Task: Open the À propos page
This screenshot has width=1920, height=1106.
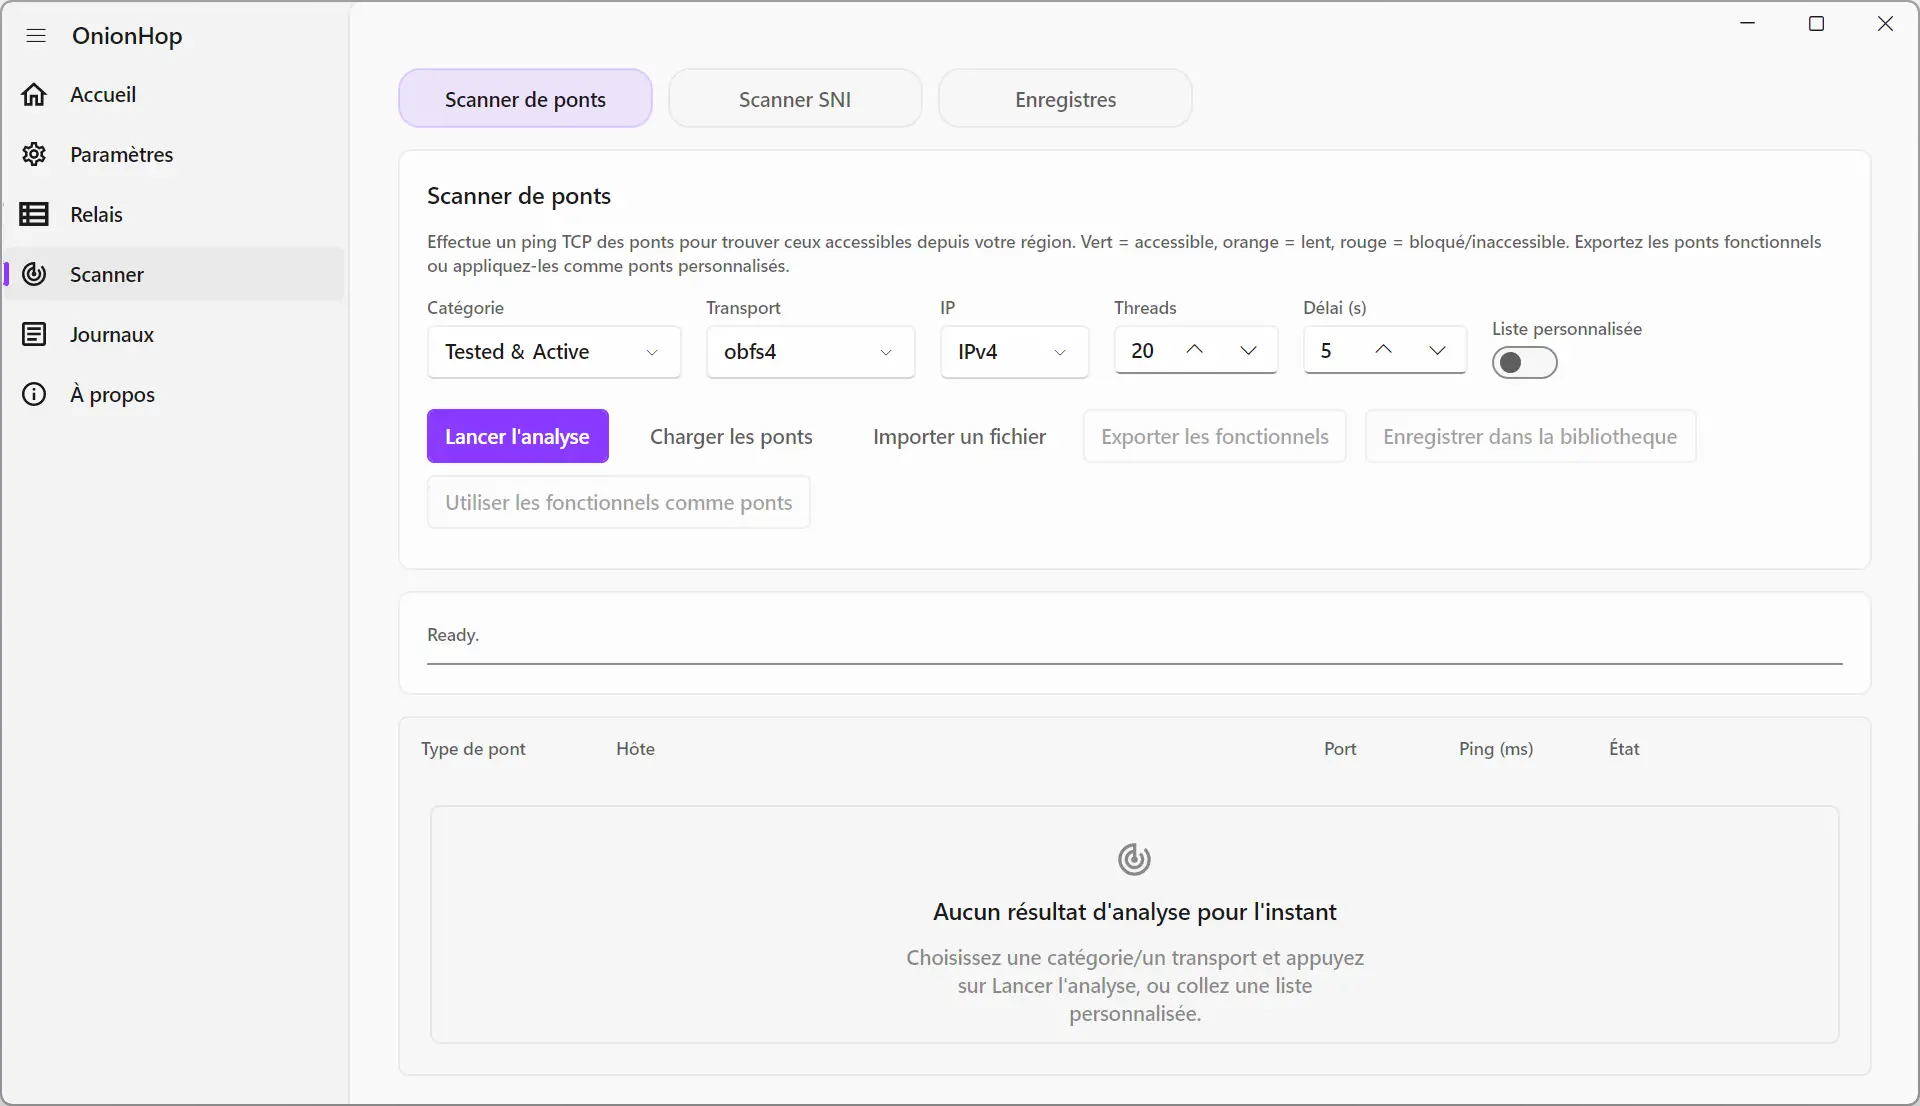Action: pyautogui.click(x=175, y=394)
